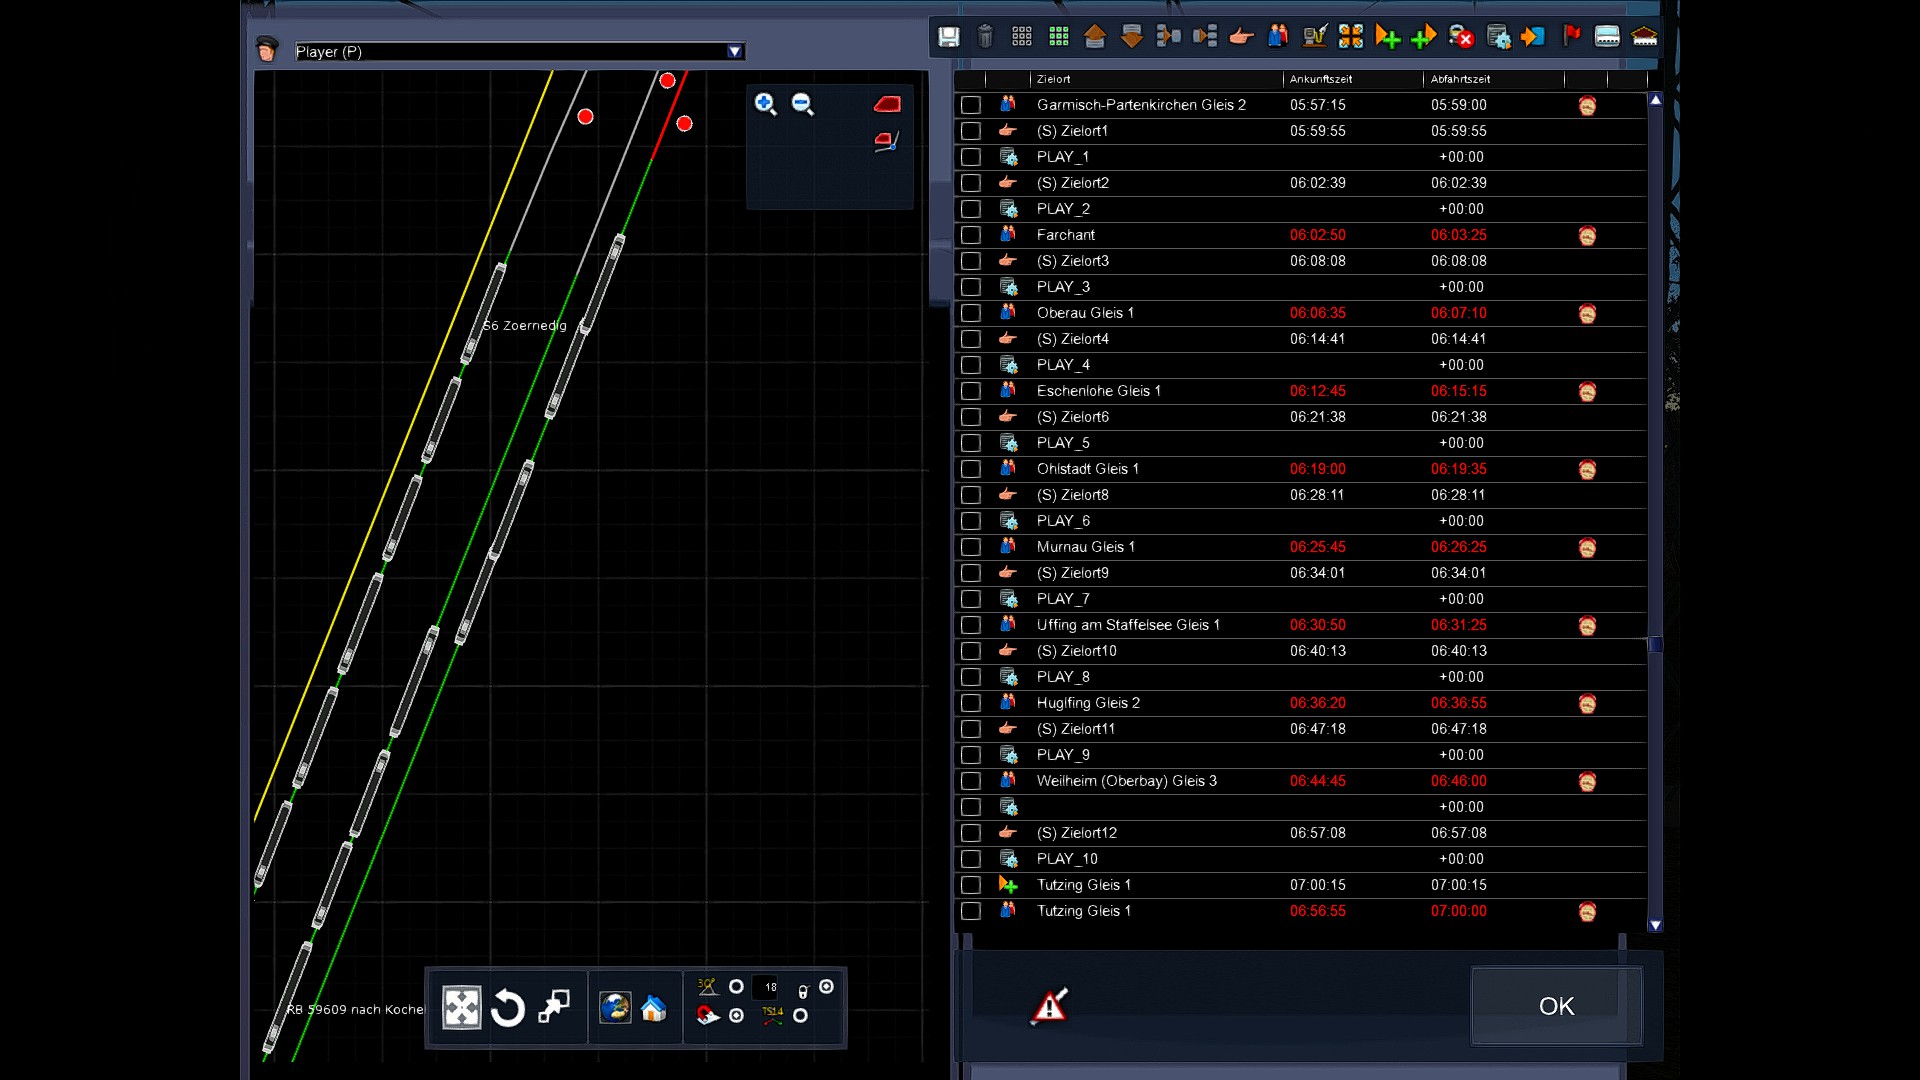Toggle the snap magnet radio button
The height and width of the screenshot is (1080, 1920).
737,1016
